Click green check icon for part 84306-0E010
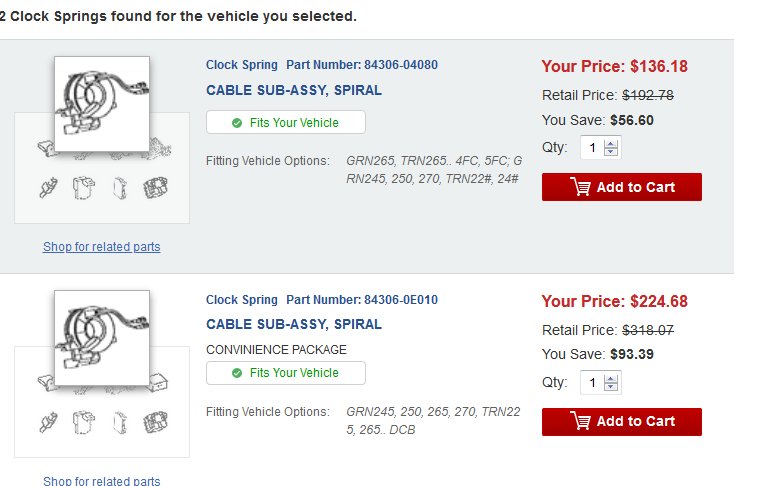Screen dimensions: 763x486 coord(237,373)
